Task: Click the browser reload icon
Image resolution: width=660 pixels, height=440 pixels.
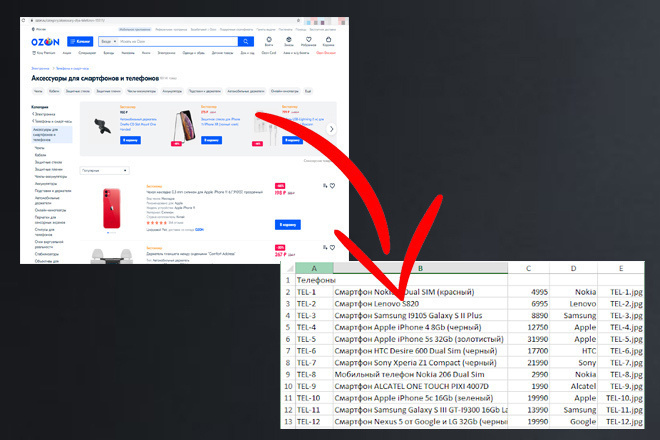Action: [24, 20]
